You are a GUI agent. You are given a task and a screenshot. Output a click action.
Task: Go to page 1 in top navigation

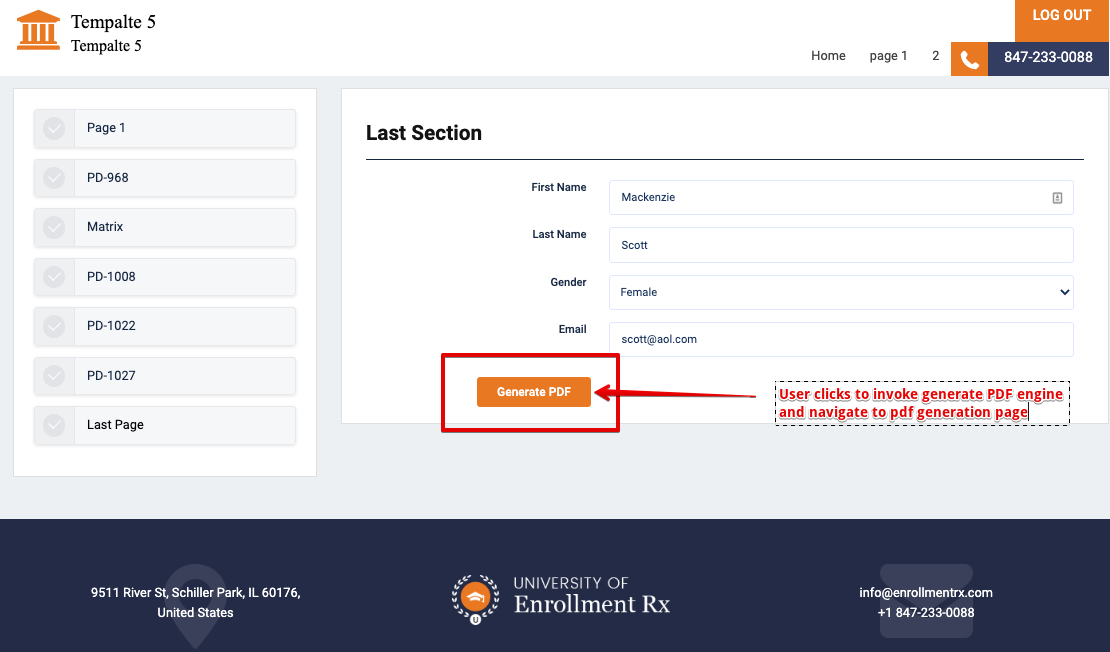888,56
